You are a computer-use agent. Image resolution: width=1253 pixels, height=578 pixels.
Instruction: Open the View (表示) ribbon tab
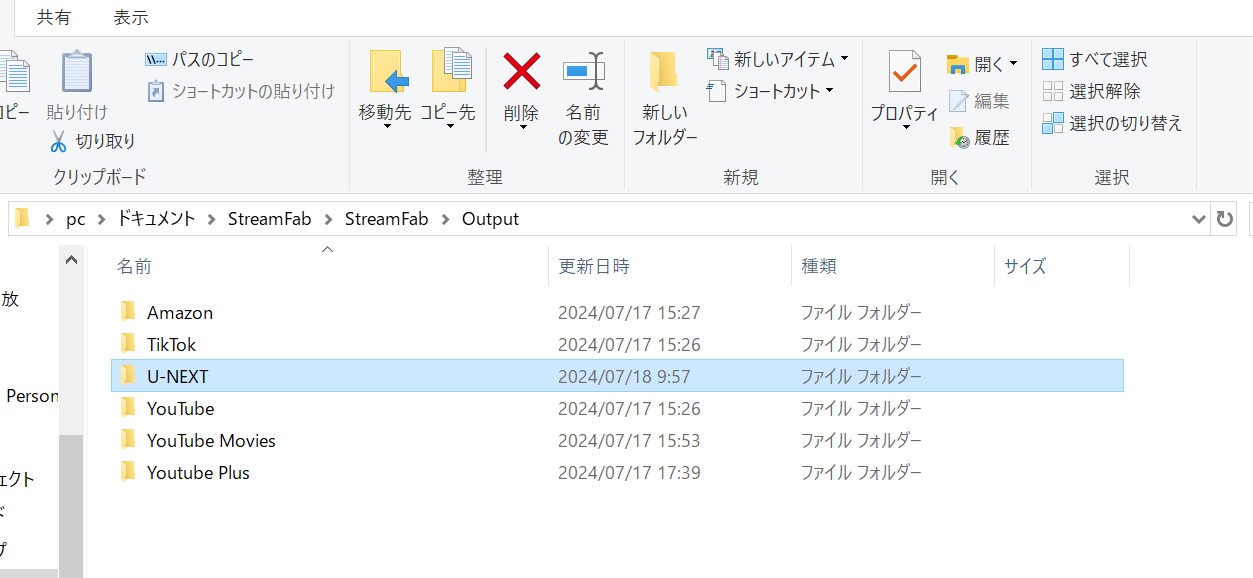131,17
